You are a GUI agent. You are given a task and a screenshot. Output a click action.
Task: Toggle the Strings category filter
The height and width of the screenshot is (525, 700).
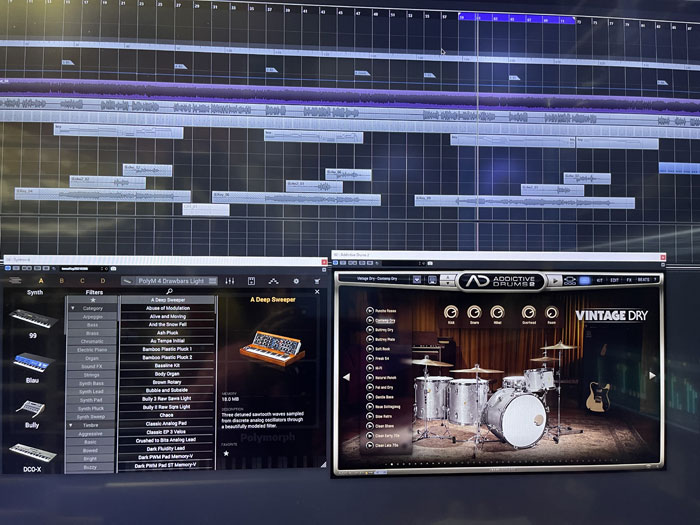pos(92,375)
